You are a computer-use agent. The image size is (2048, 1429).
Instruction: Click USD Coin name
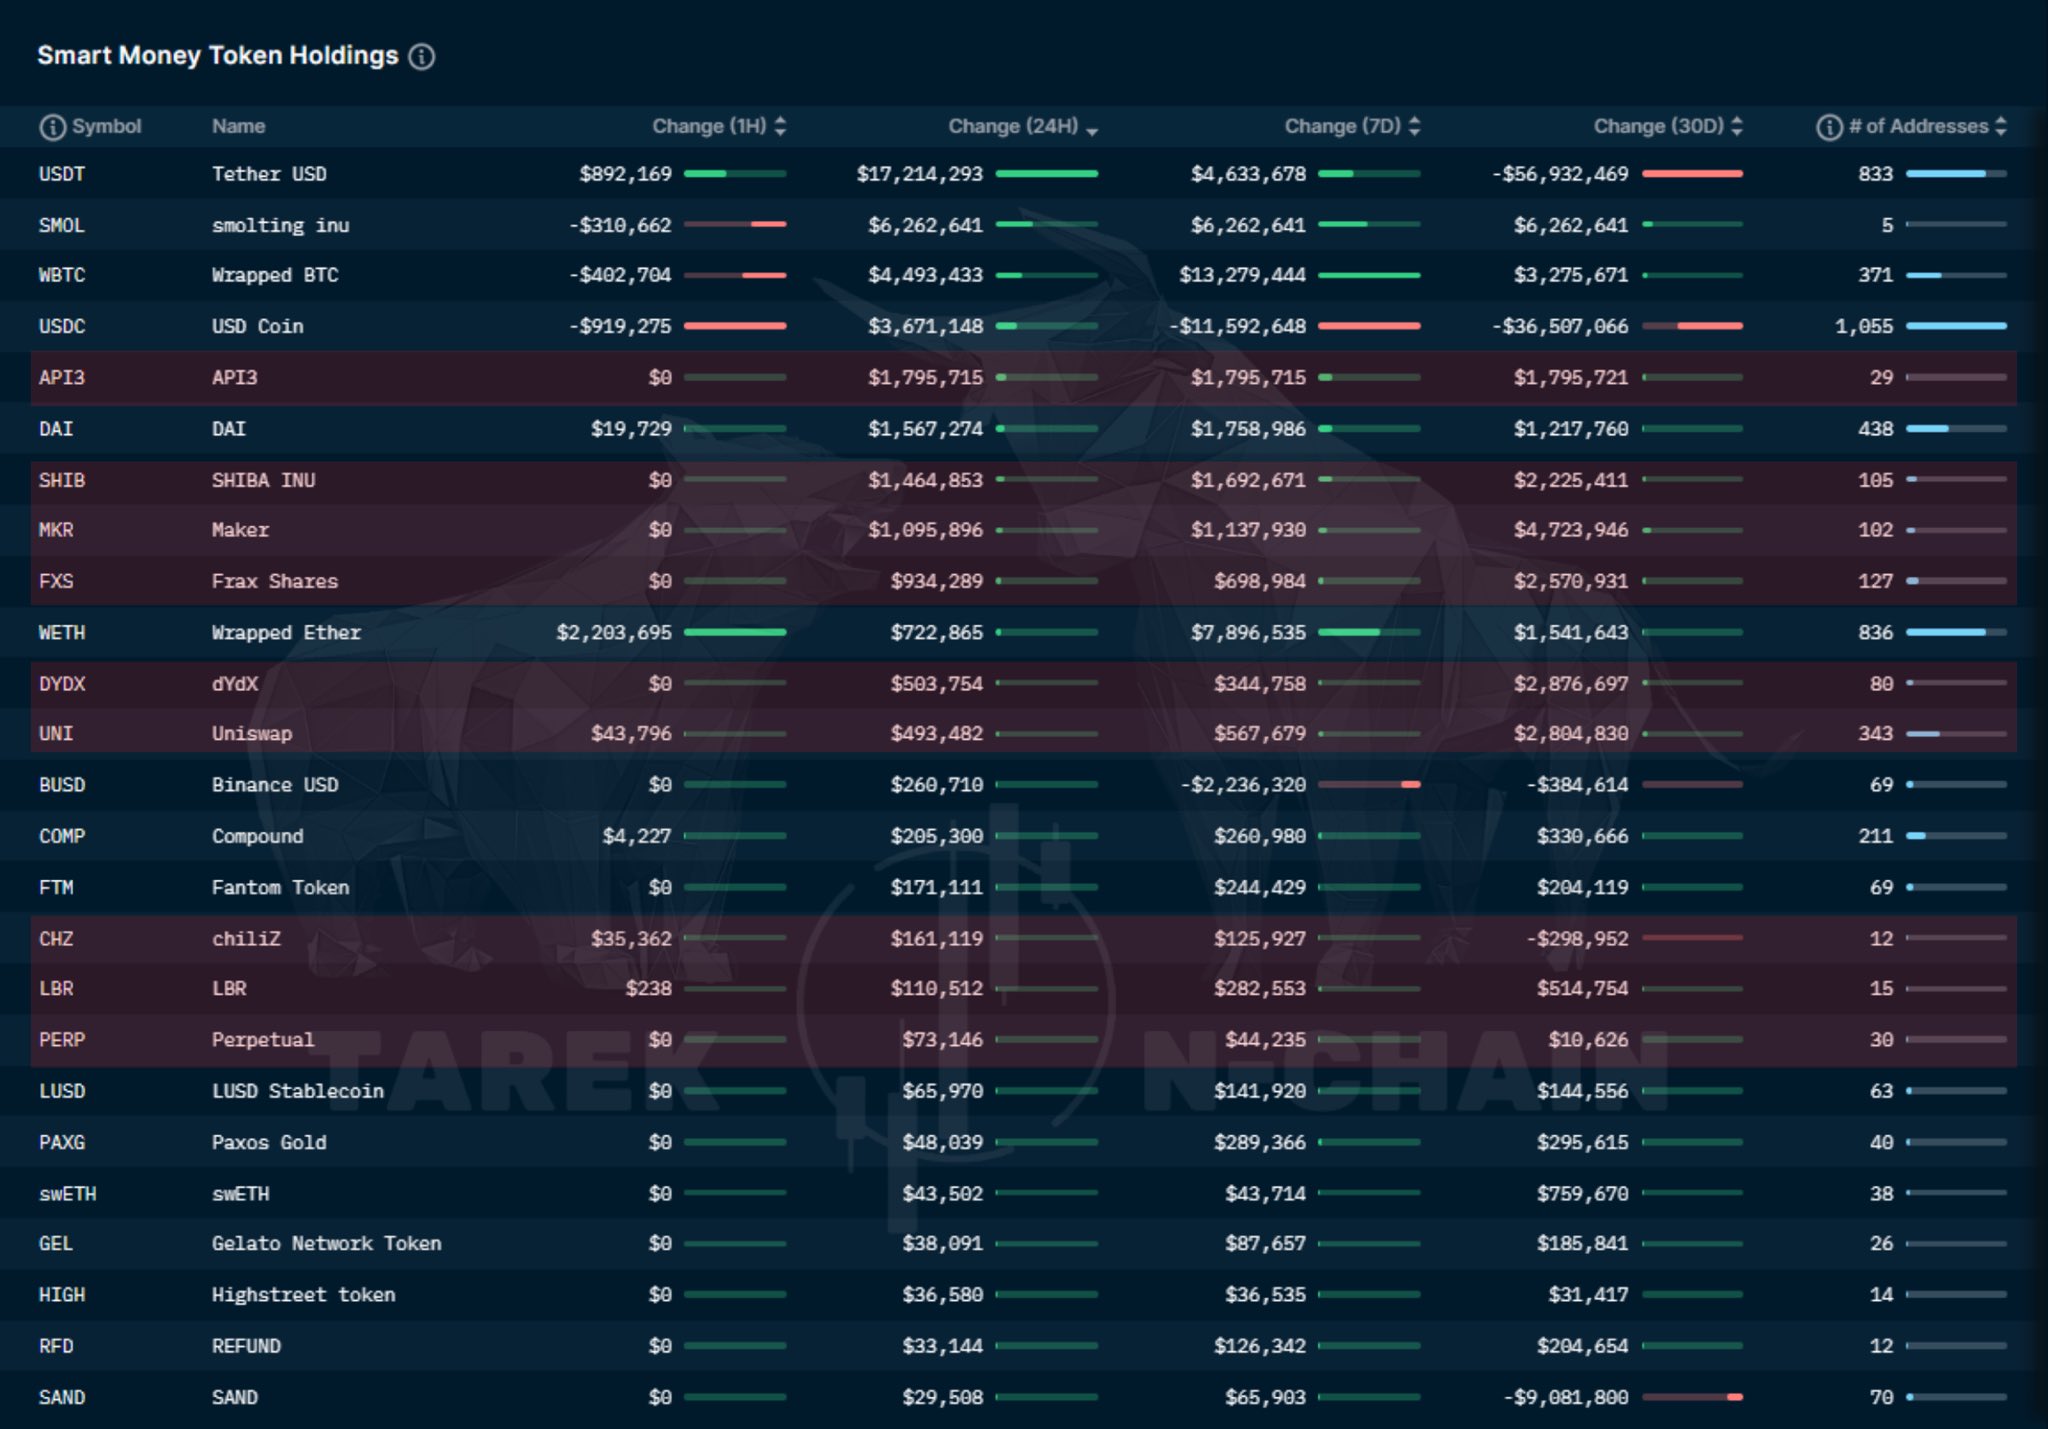(x=257, y=326)
